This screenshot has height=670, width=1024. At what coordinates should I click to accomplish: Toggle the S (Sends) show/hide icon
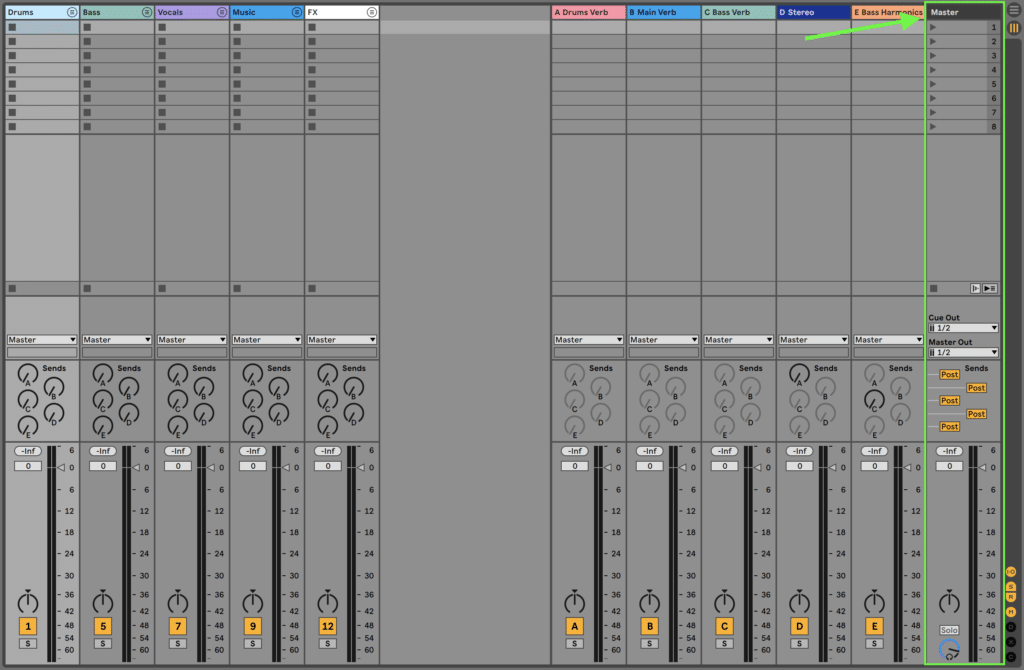[1011, 586]
